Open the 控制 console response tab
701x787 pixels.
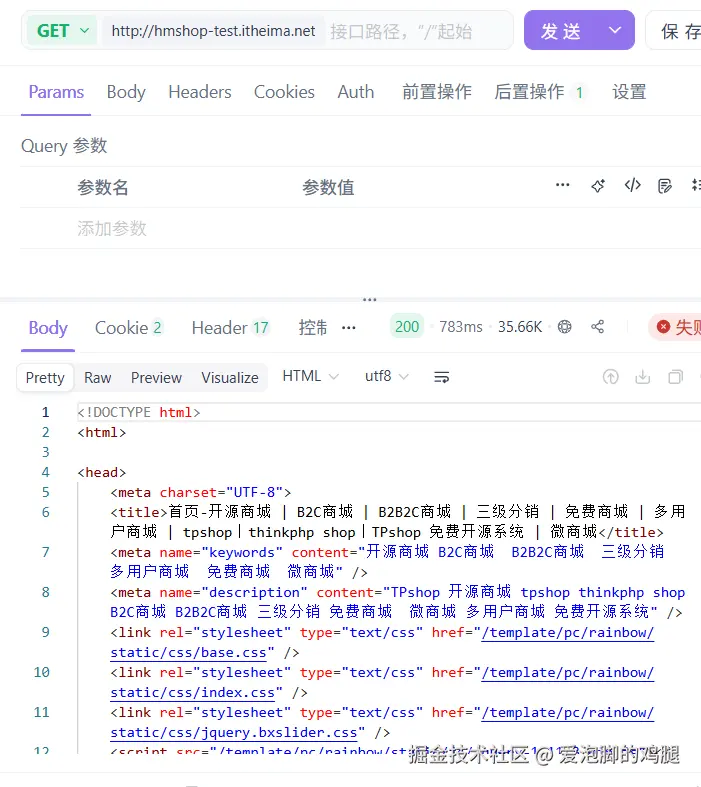pos(313,328)
